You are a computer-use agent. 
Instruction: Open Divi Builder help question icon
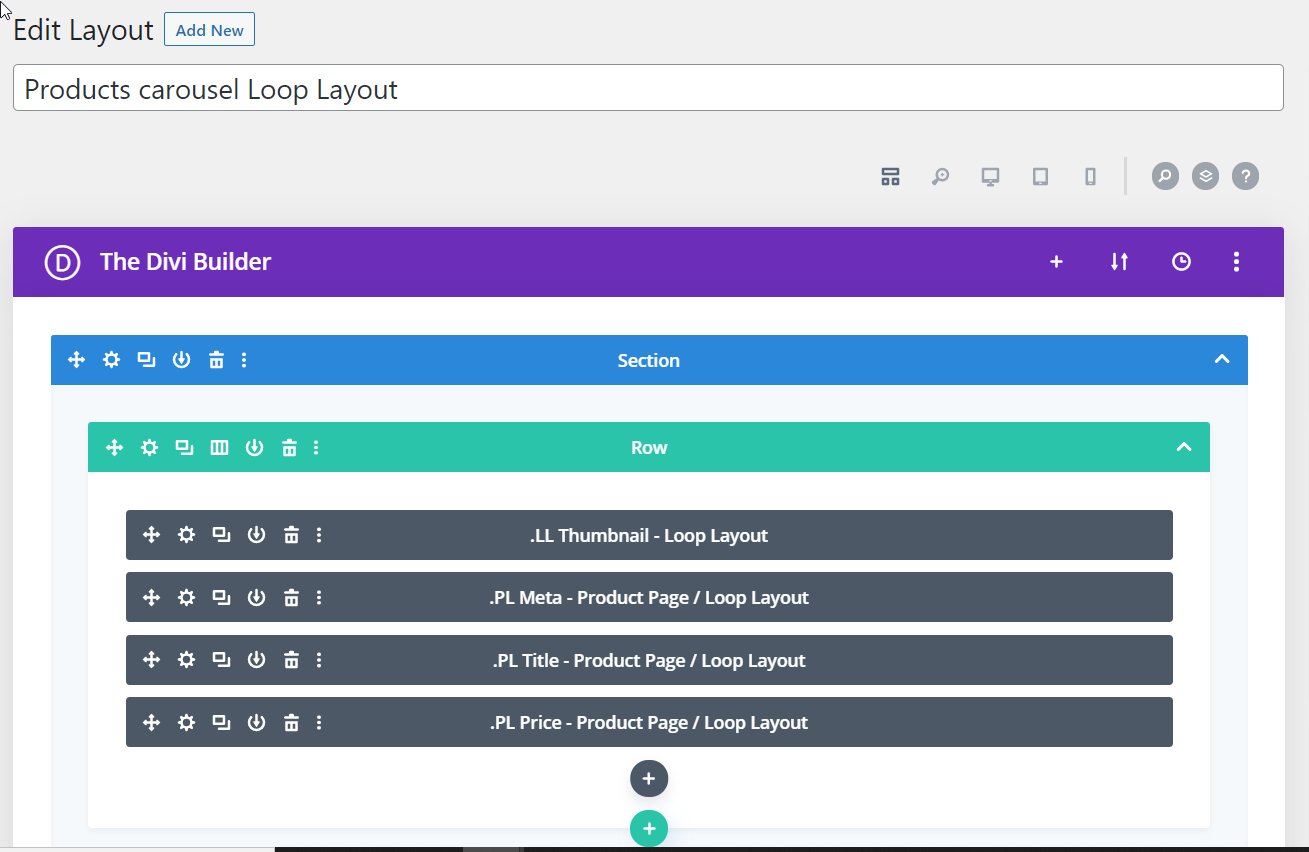point(1245,177)
